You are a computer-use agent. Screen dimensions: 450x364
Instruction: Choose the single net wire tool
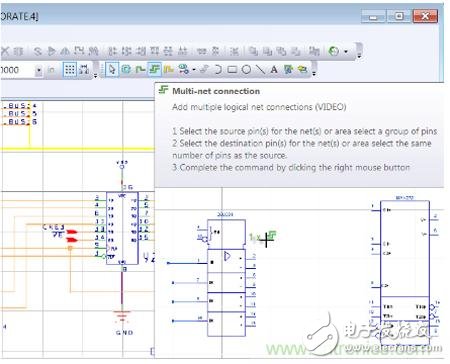point(140,70)
